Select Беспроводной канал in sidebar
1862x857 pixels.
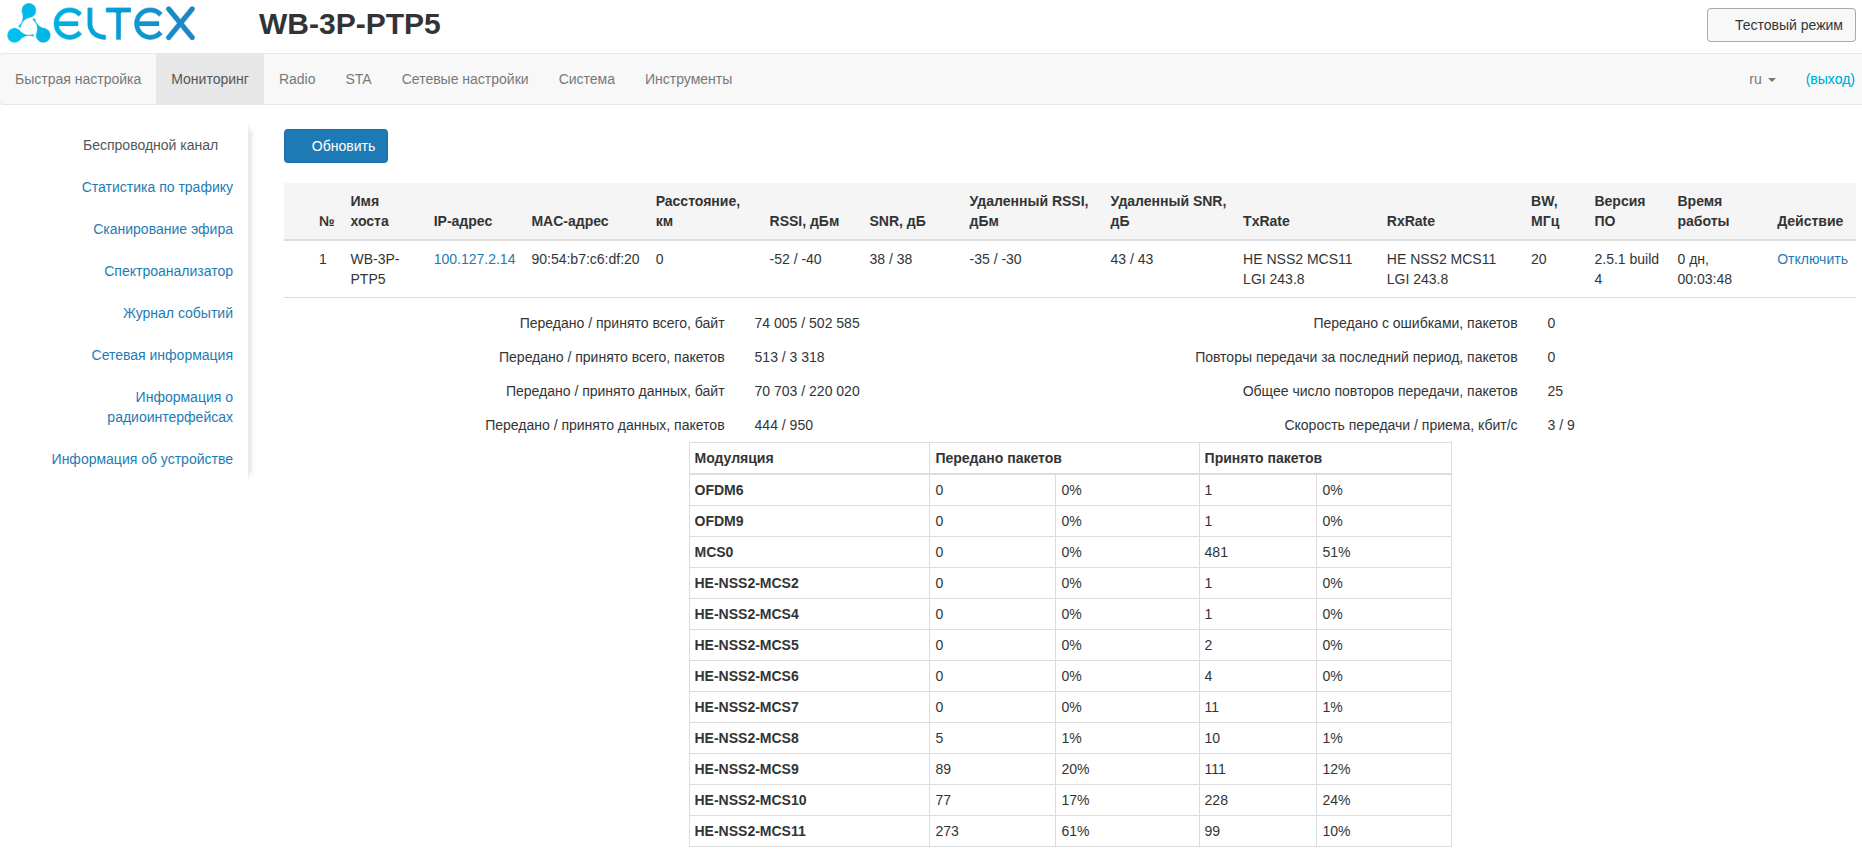(x=150, y=146)
